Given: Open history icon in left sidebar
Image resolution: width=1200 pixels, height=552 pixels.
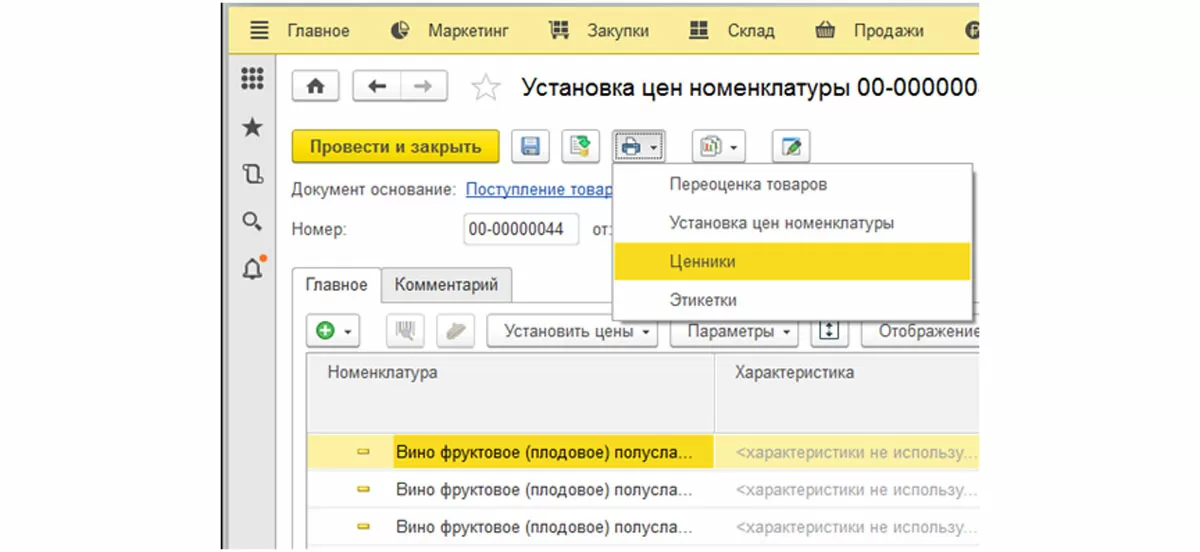Looking at the screenshot, I should click(253, 174).
